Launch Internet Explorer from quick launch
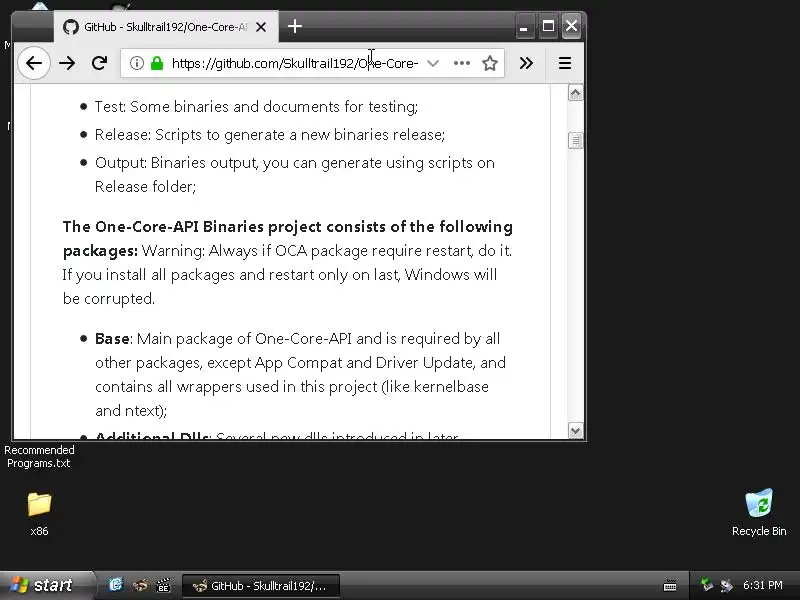Image resolution: width=800 pixels, height=600 pixels. (x=116, y=585)
